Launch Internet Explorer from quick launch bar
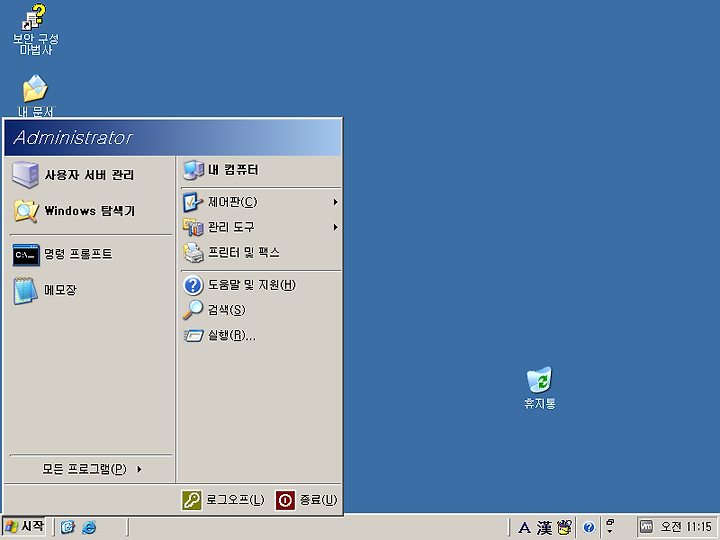The height and width of the screenshot is (540, 720). click(x=89, y=527)
